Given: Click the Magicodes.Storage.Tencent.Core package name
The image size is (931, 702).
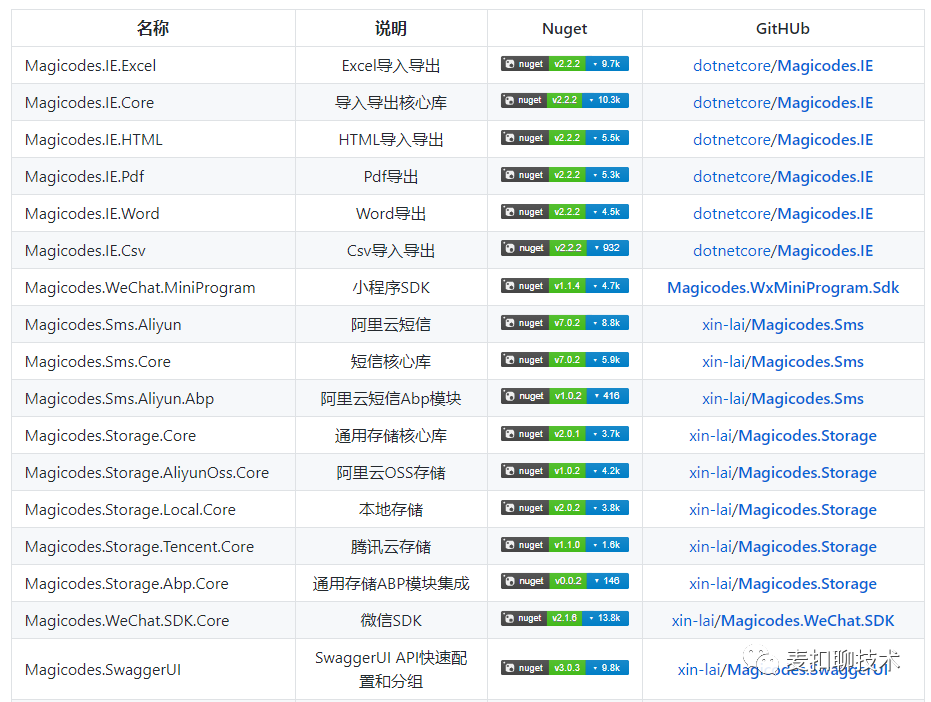Looking at the screenshot, I should pos(140,546).
